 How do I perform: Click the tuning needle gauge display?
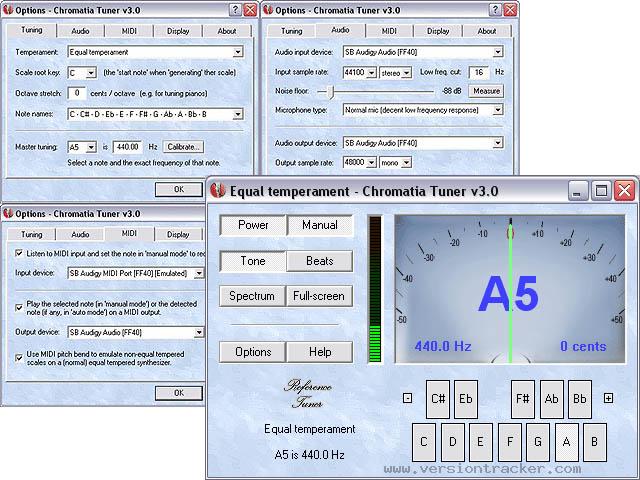click(x=510, y=289)
